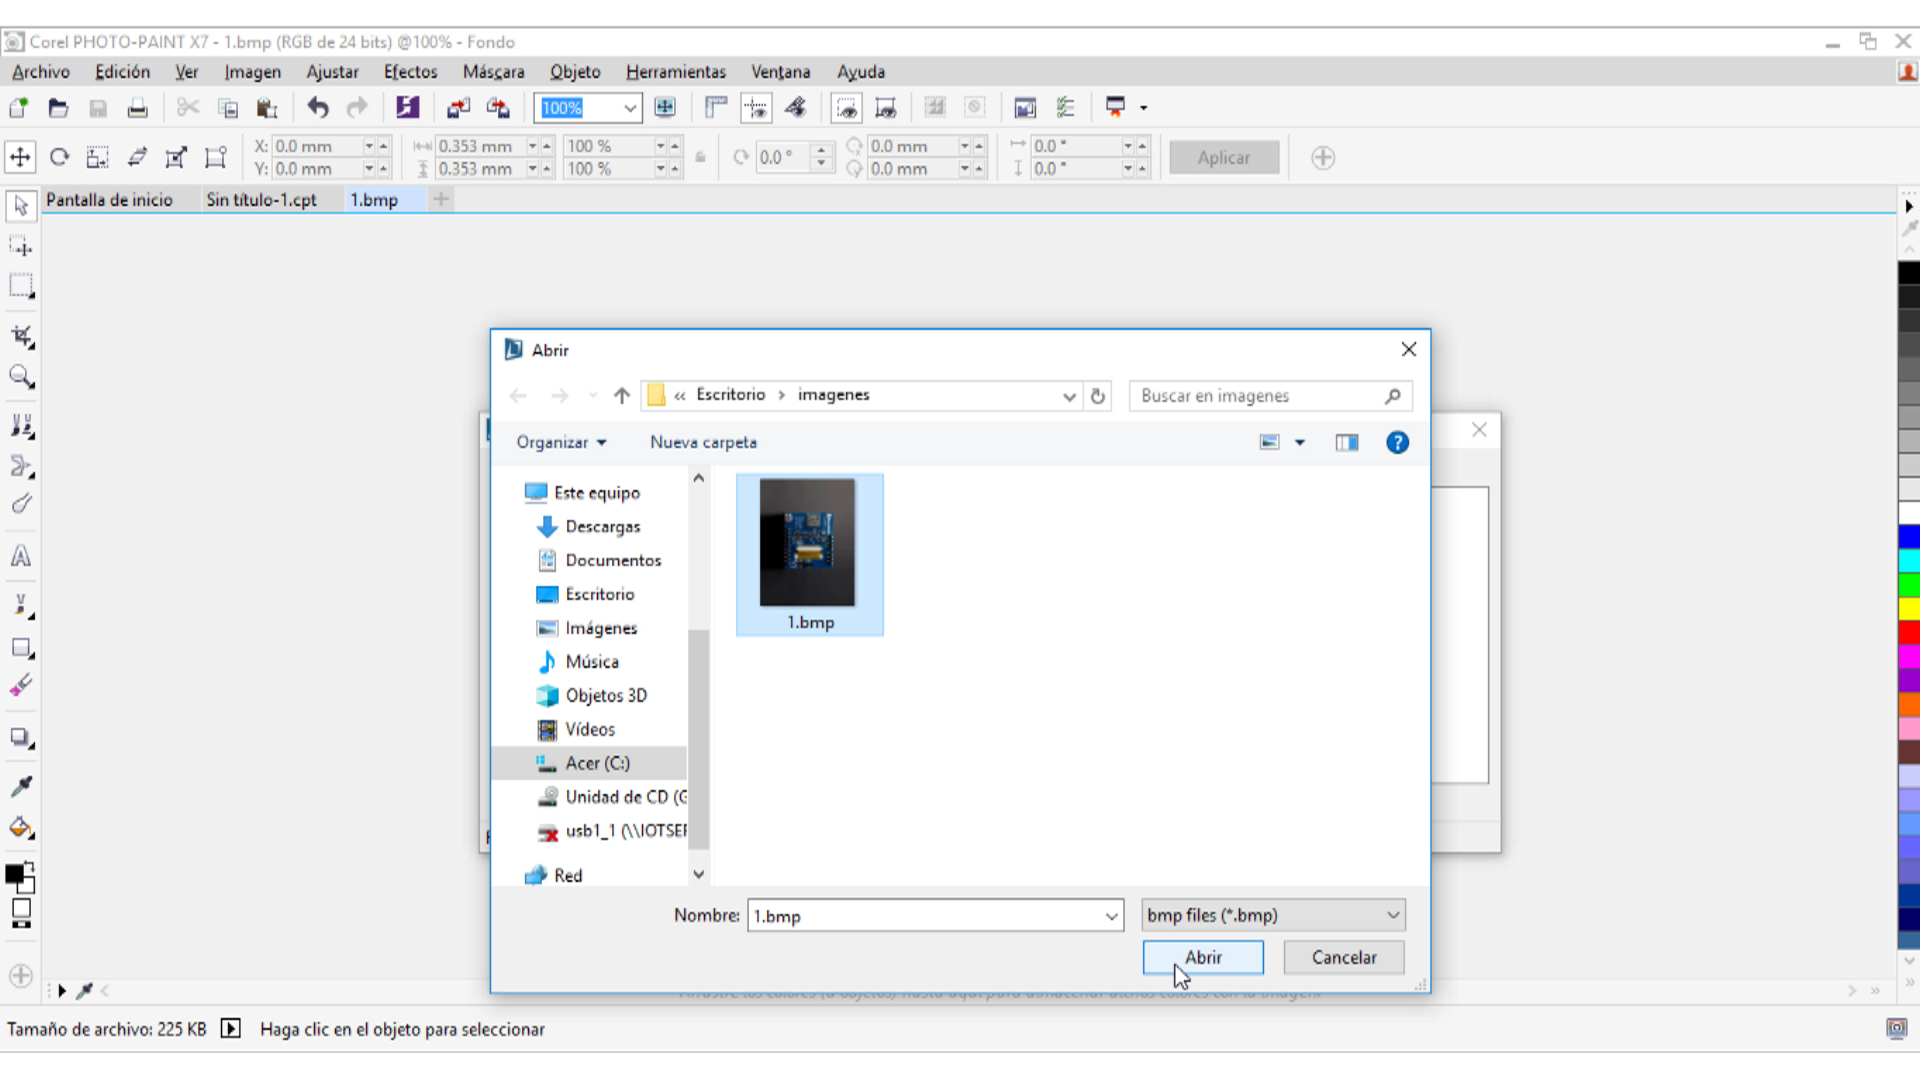Select the Rectangle Mask tool
The width and height of the screenshot is (1920, 1080).
click(21, 286)
